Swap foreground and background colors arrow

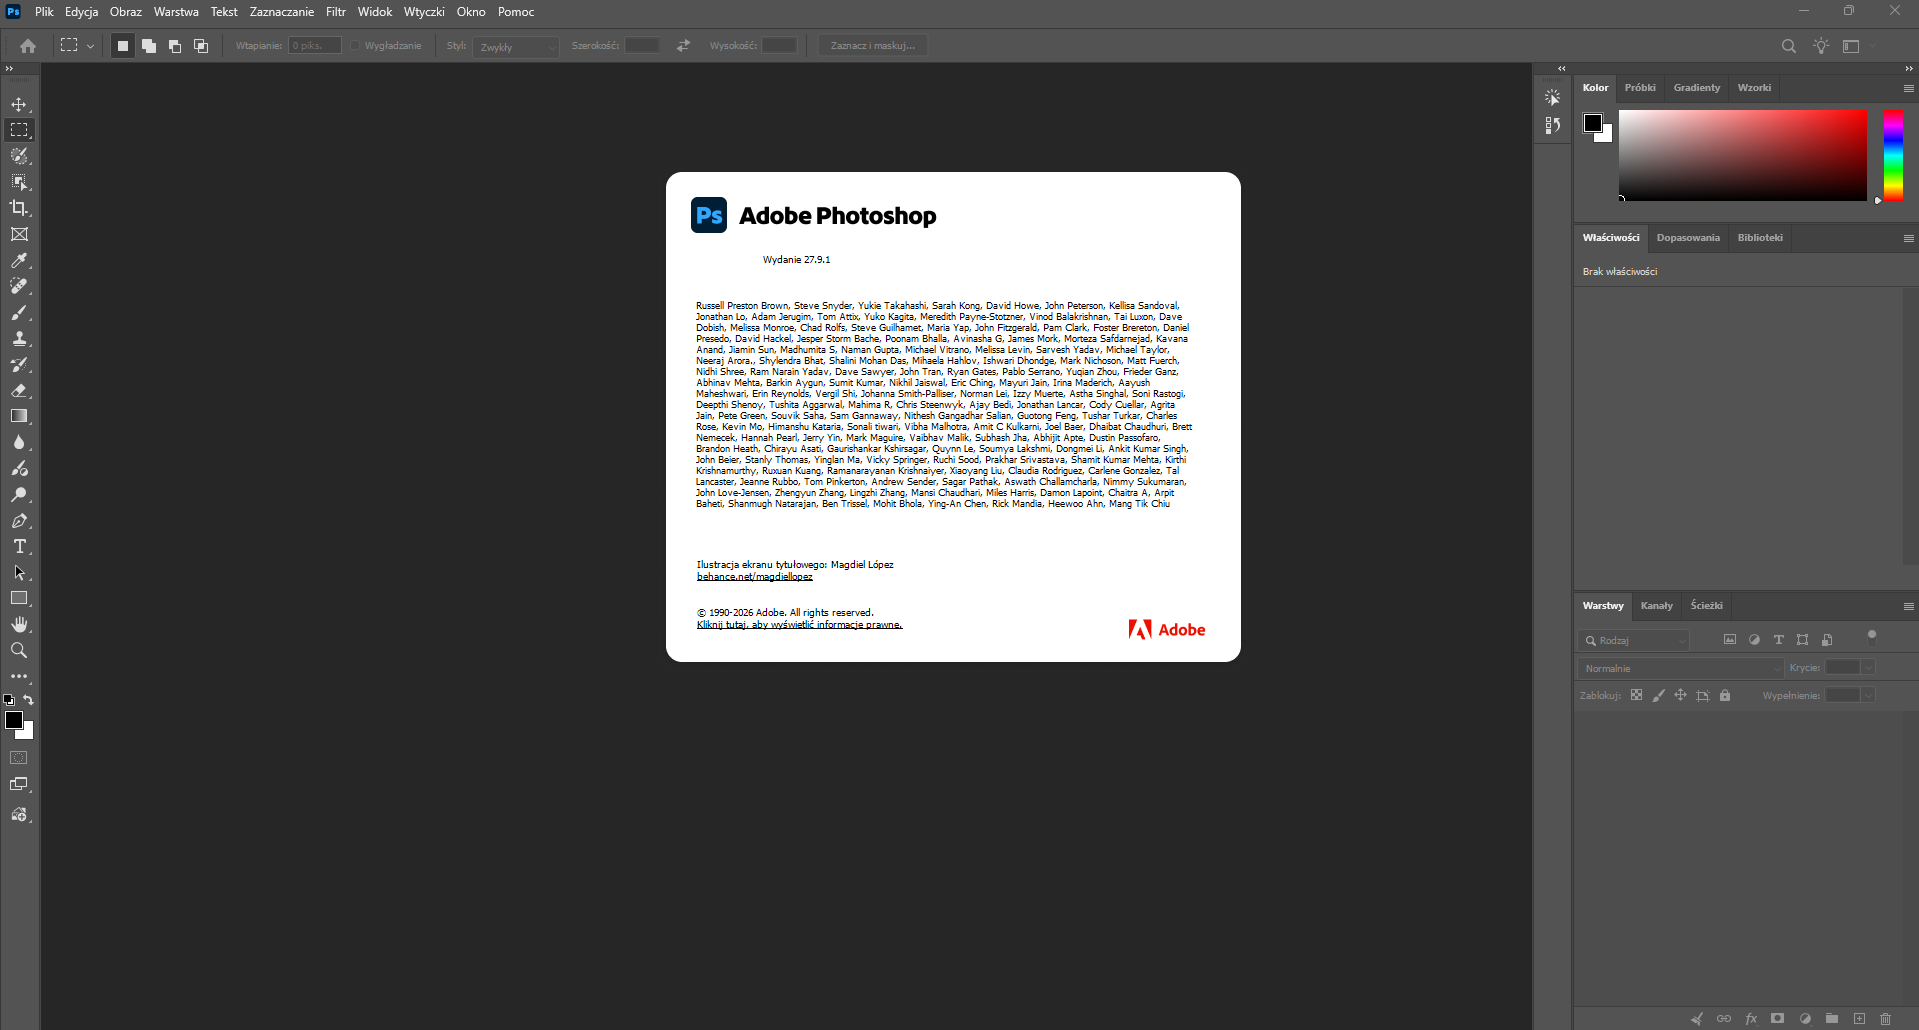[28, 700]
